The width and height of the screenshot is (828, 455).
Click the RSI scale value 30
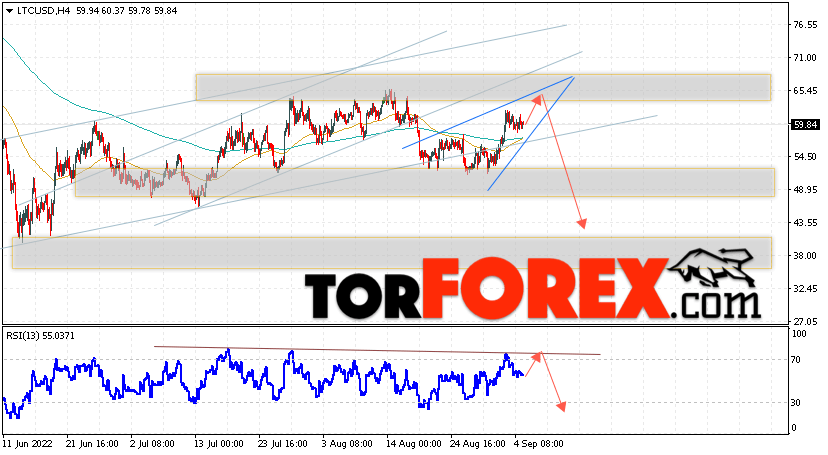coord(796,403)
